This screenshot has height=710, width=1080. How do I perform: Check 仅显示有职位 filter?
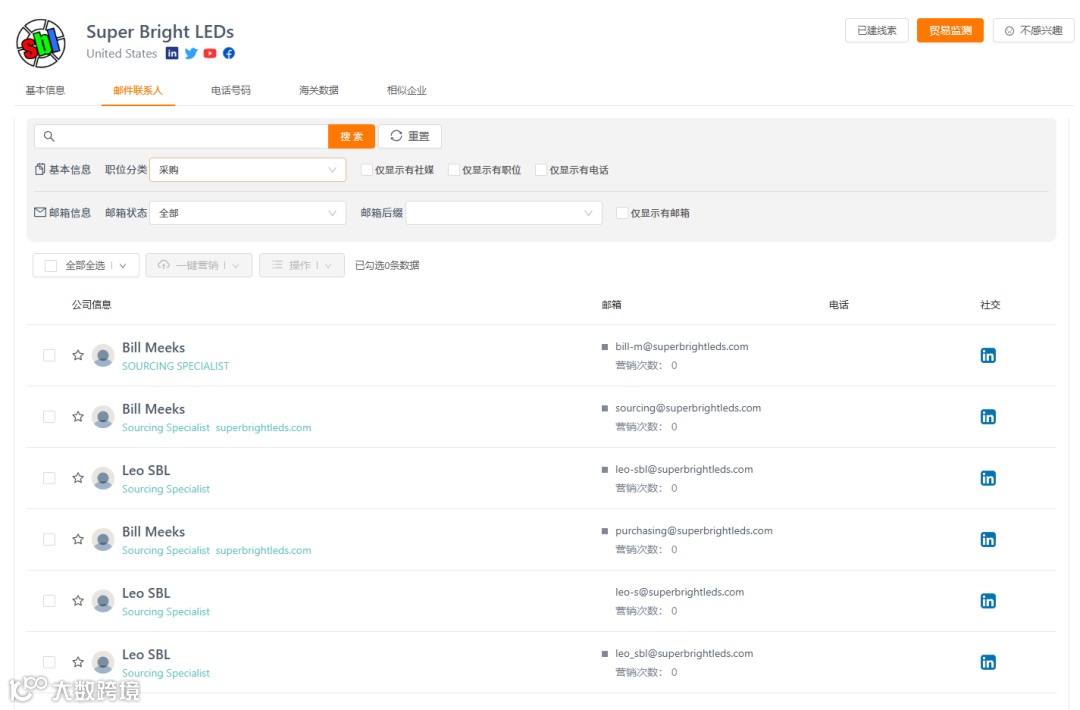pos(454,170)
